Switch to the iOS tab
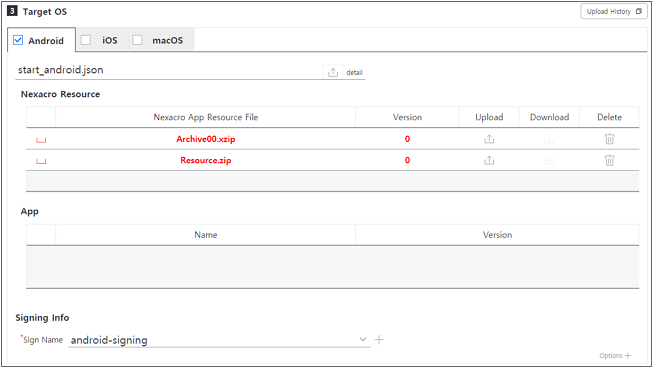This screenshot has height=367, width=652. [x=110, y=40]
